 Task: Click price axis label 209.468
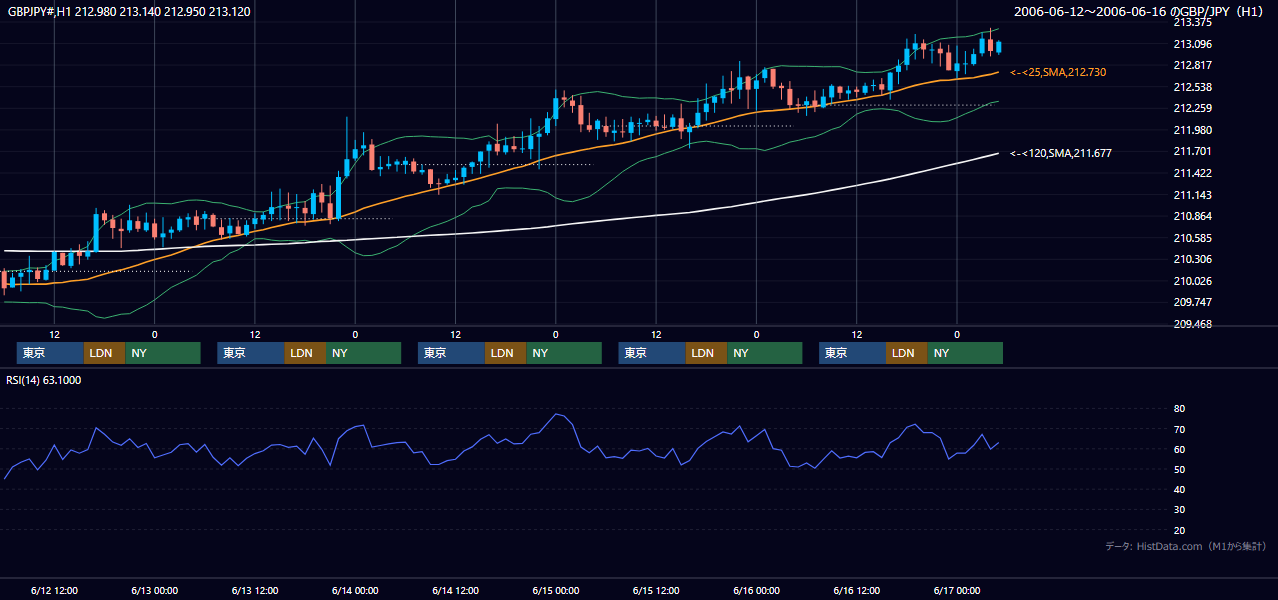tap(1192, 324)
